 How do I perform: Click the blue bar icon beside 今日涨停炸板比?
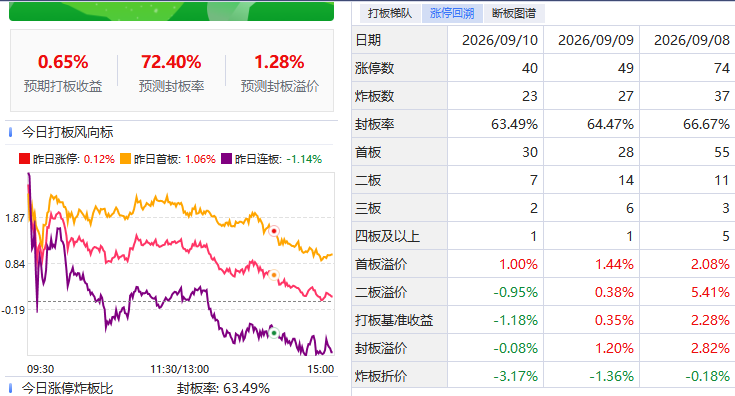coord(10,388)
